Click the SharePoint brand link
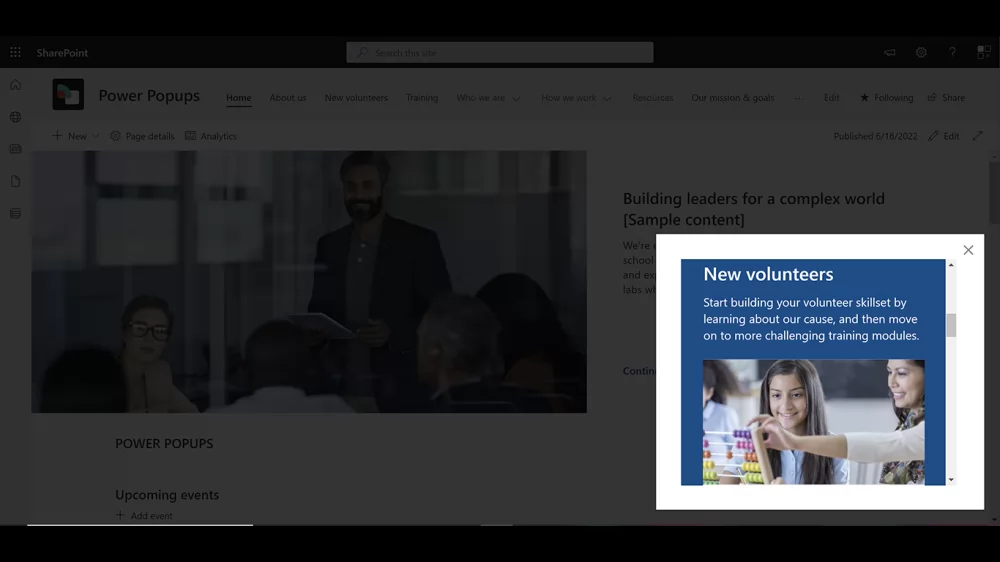Viewport: 1000px width, 562px height. tap(62, 53)
